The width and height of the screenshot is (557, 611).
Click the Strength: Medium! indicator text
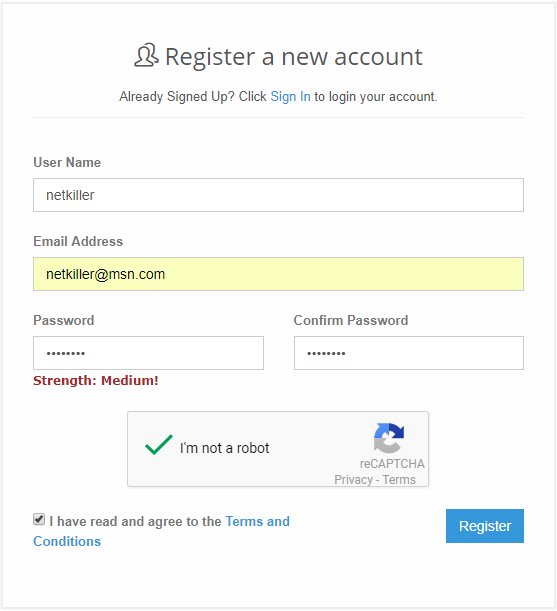[96, 380]
